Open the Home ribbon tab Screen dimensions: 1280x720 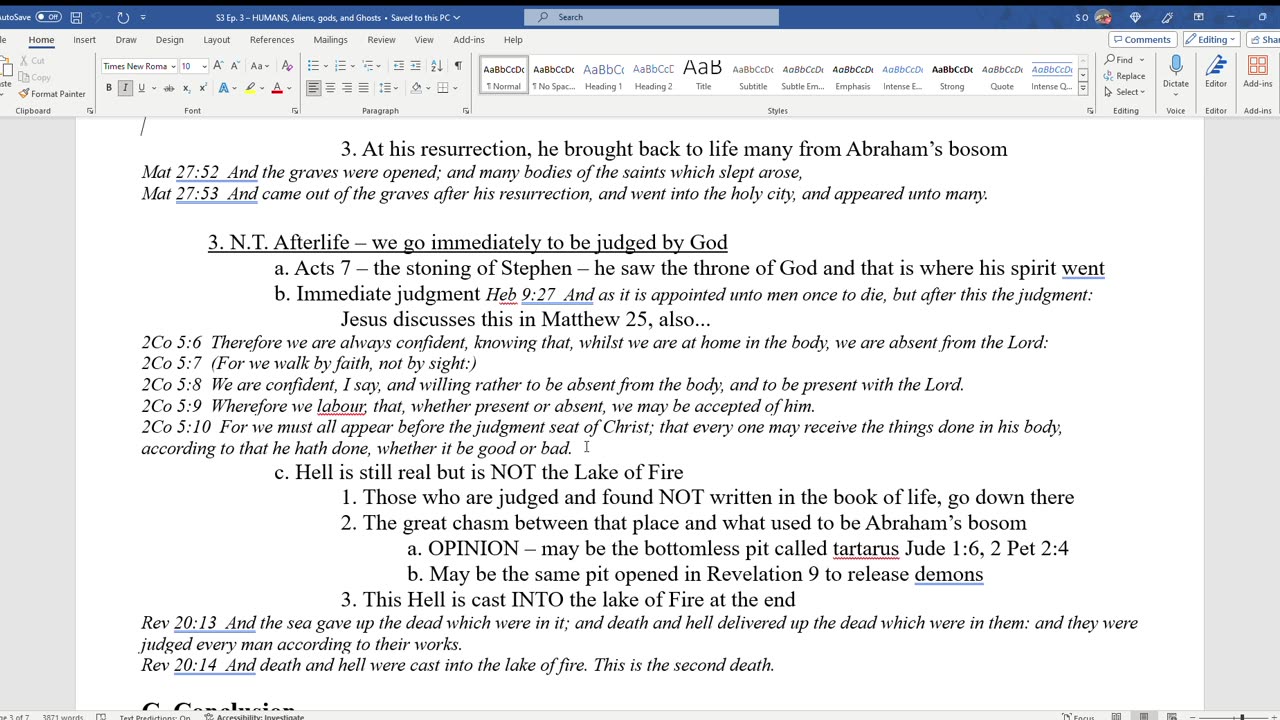41,40
